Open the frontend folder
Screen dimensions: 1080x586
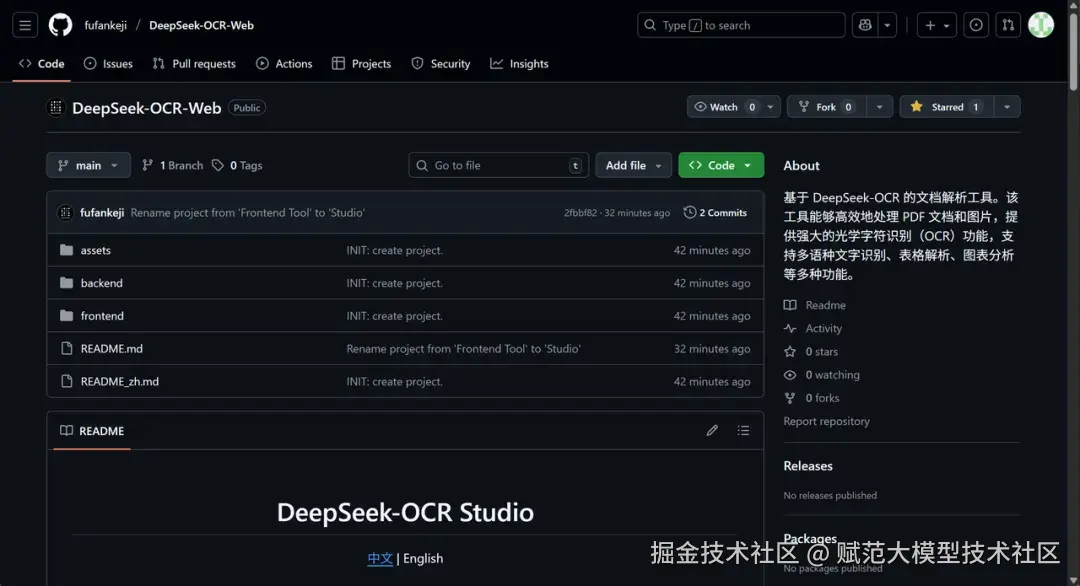coord(102,315)
